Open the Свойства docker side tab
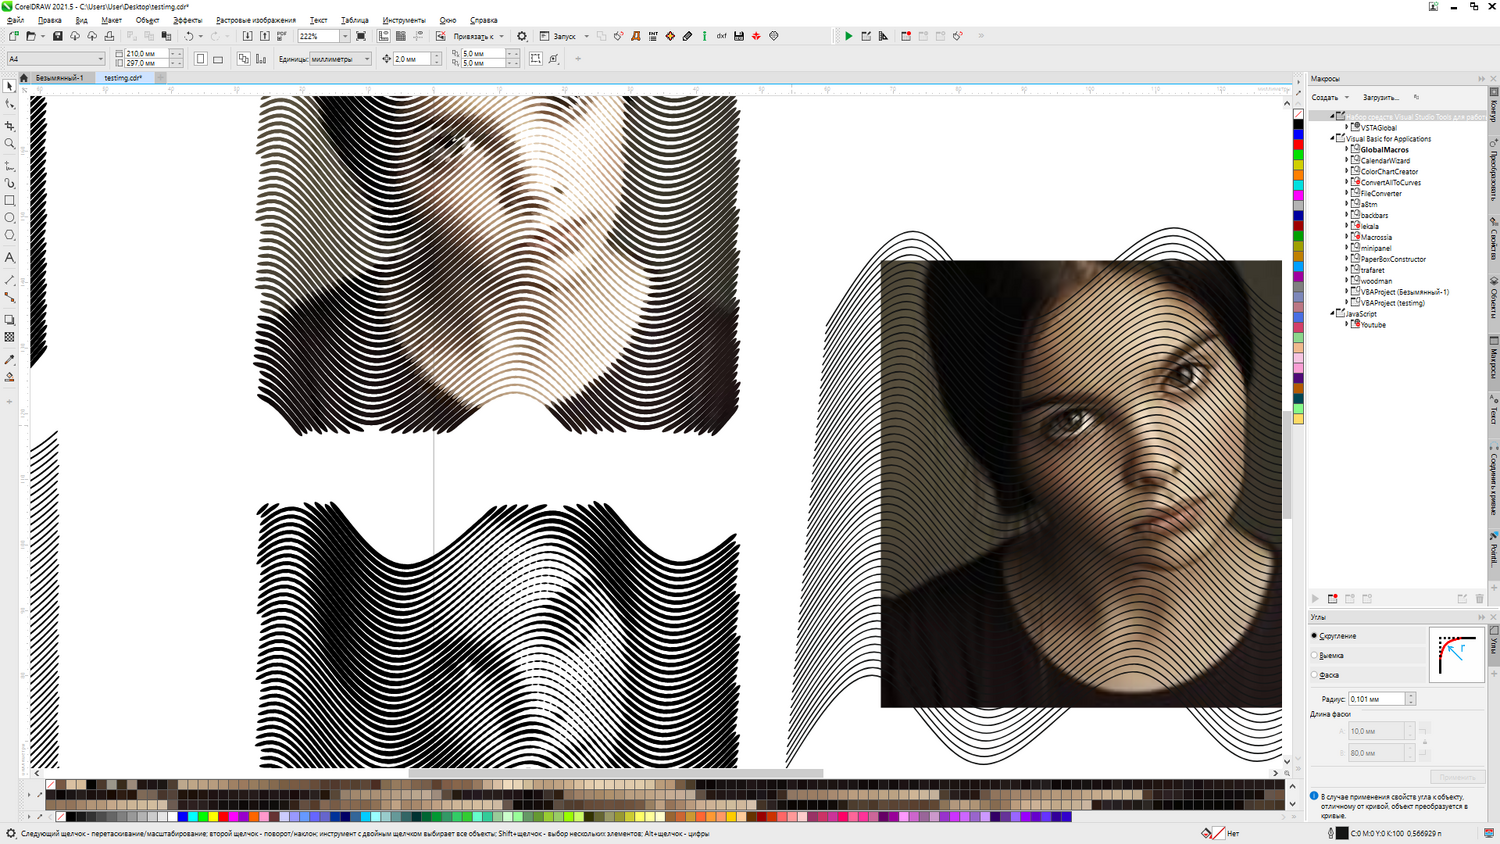Image resolution: width=1500 pixels, height=844 pixels. (x=1494, y=239)
